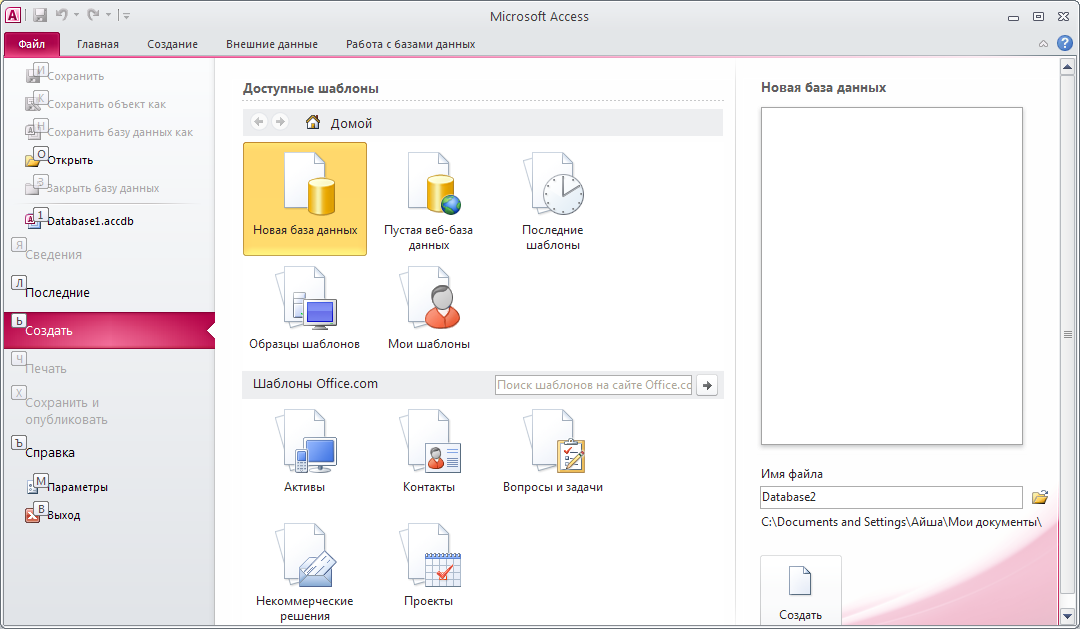Click the scrollbar up arrow
Image resolution: width=1080 pixels, height=629 pixels.
pos(1068,67)
